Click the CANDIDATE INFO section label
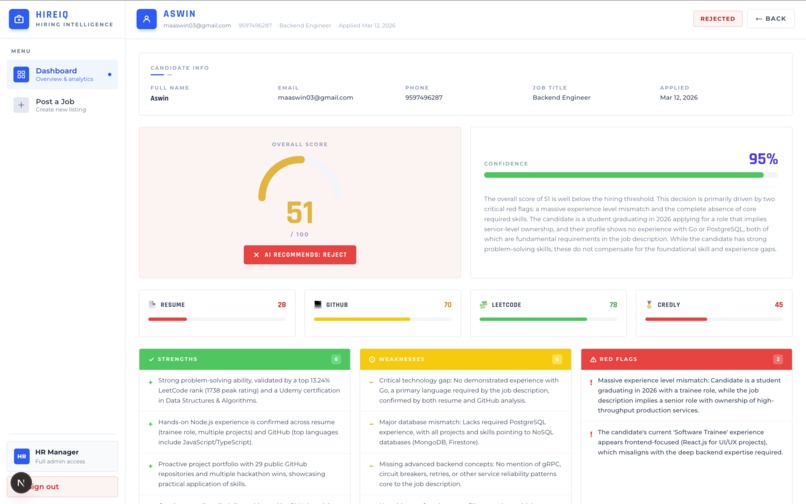The height and width of the screenshot is (504, 806). pos(179,68)
